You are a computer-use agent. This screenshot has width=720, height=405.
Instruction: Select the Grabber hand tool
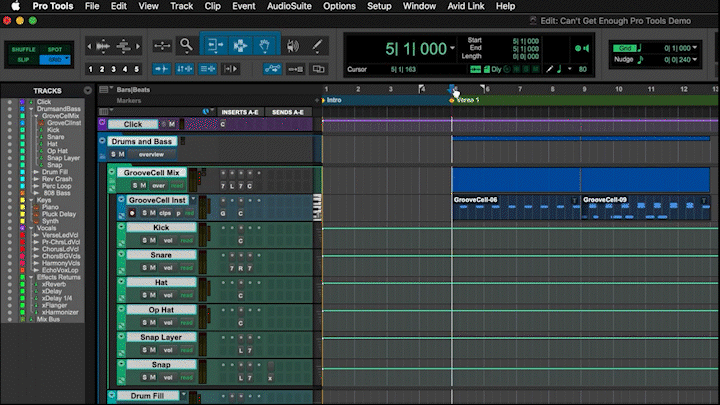(x=265, y=45)
